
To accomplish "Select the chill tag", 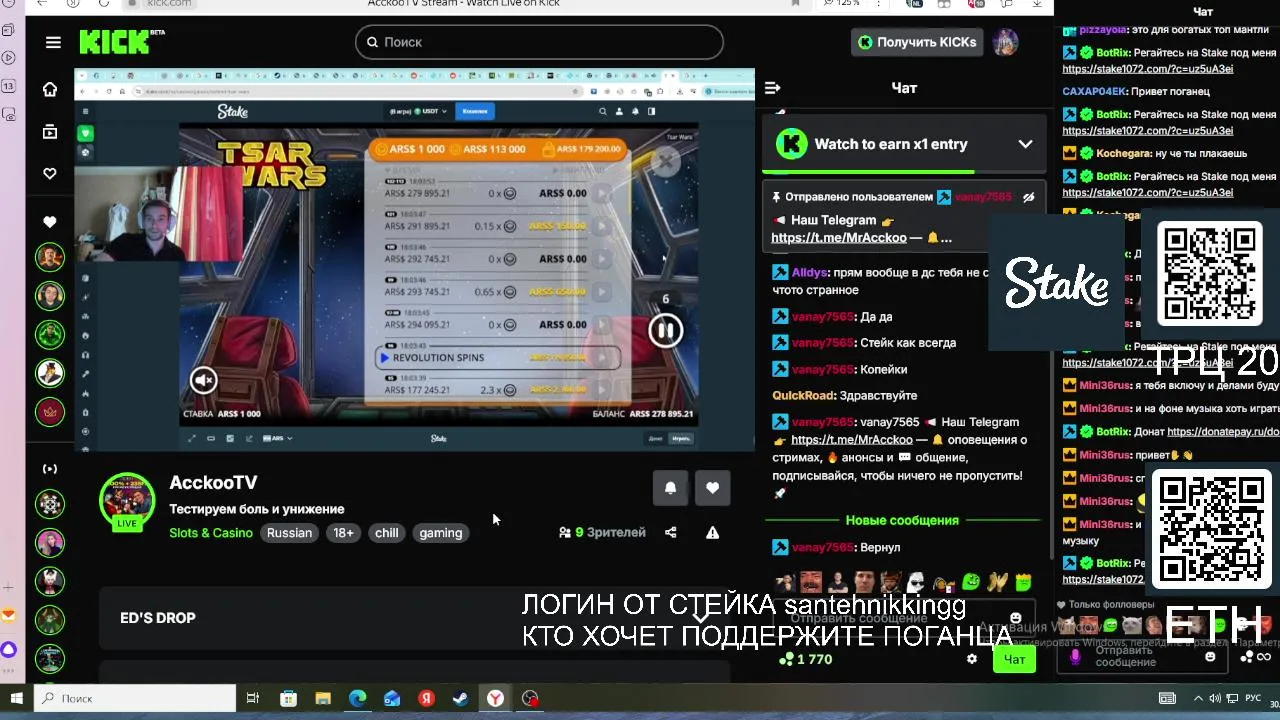I will [x=387, y=533].
